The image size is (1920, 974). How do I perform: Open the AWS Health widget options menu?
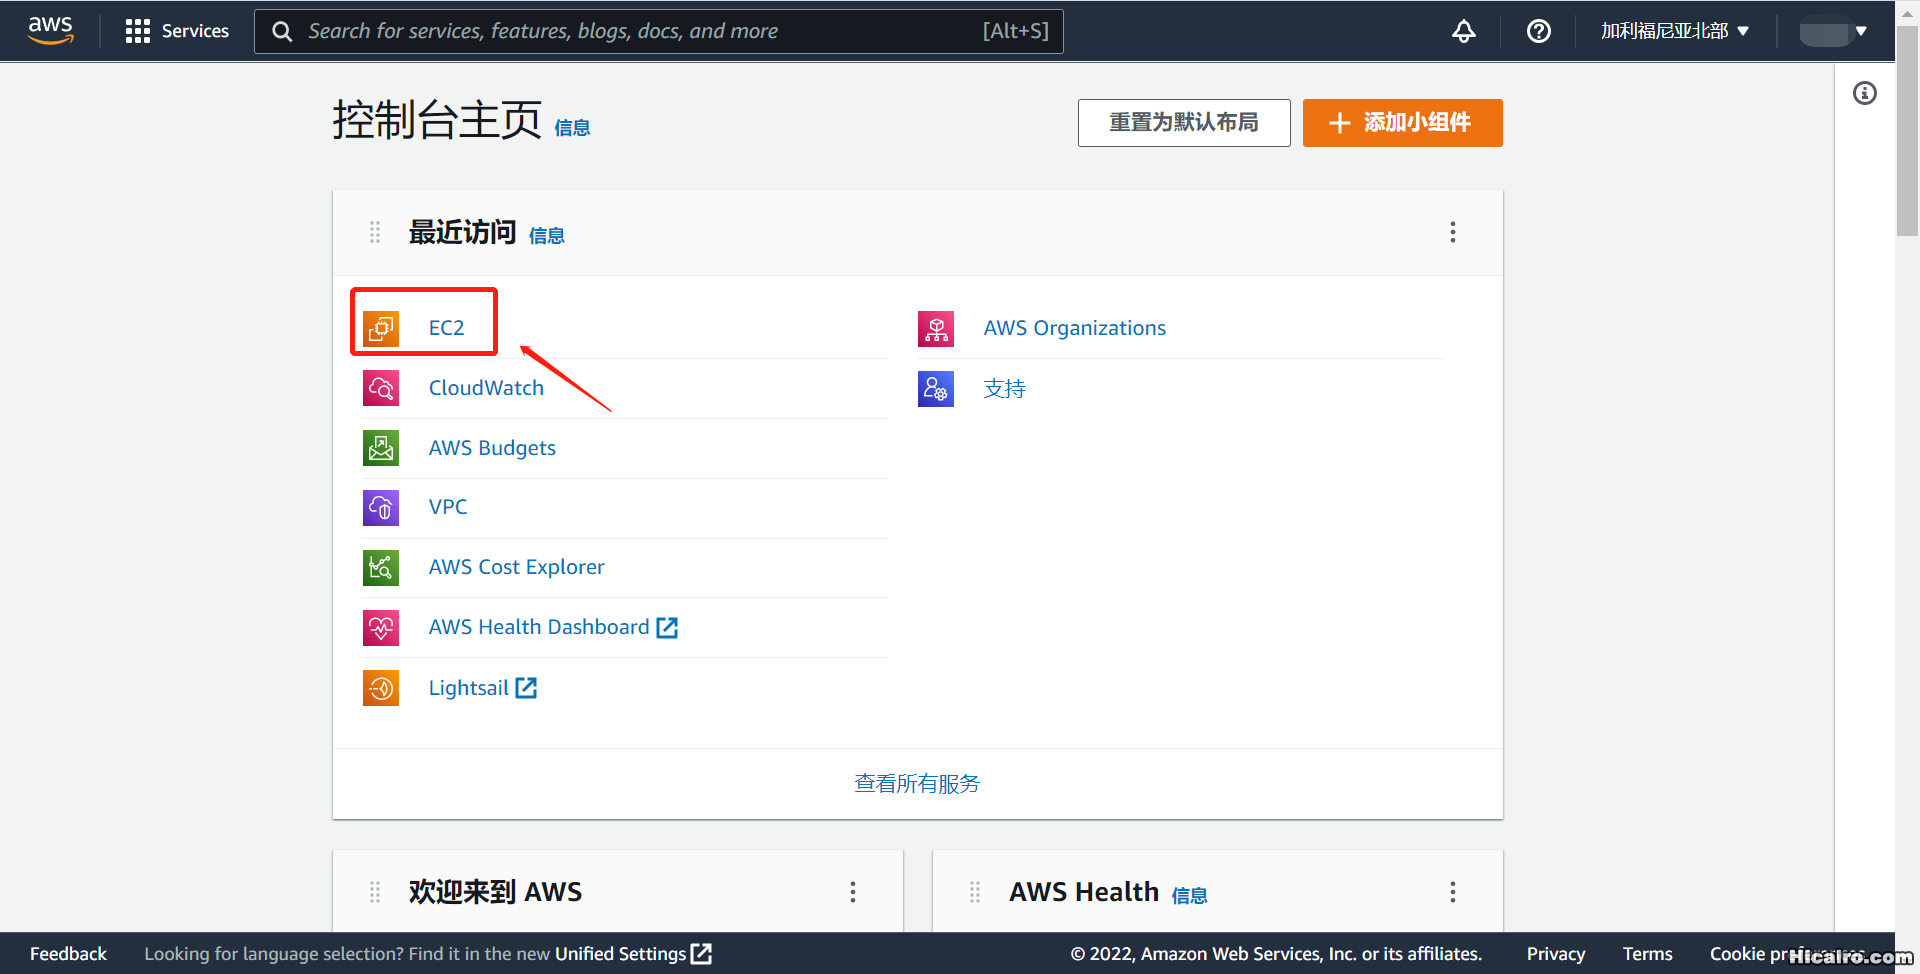point(1453,892)
